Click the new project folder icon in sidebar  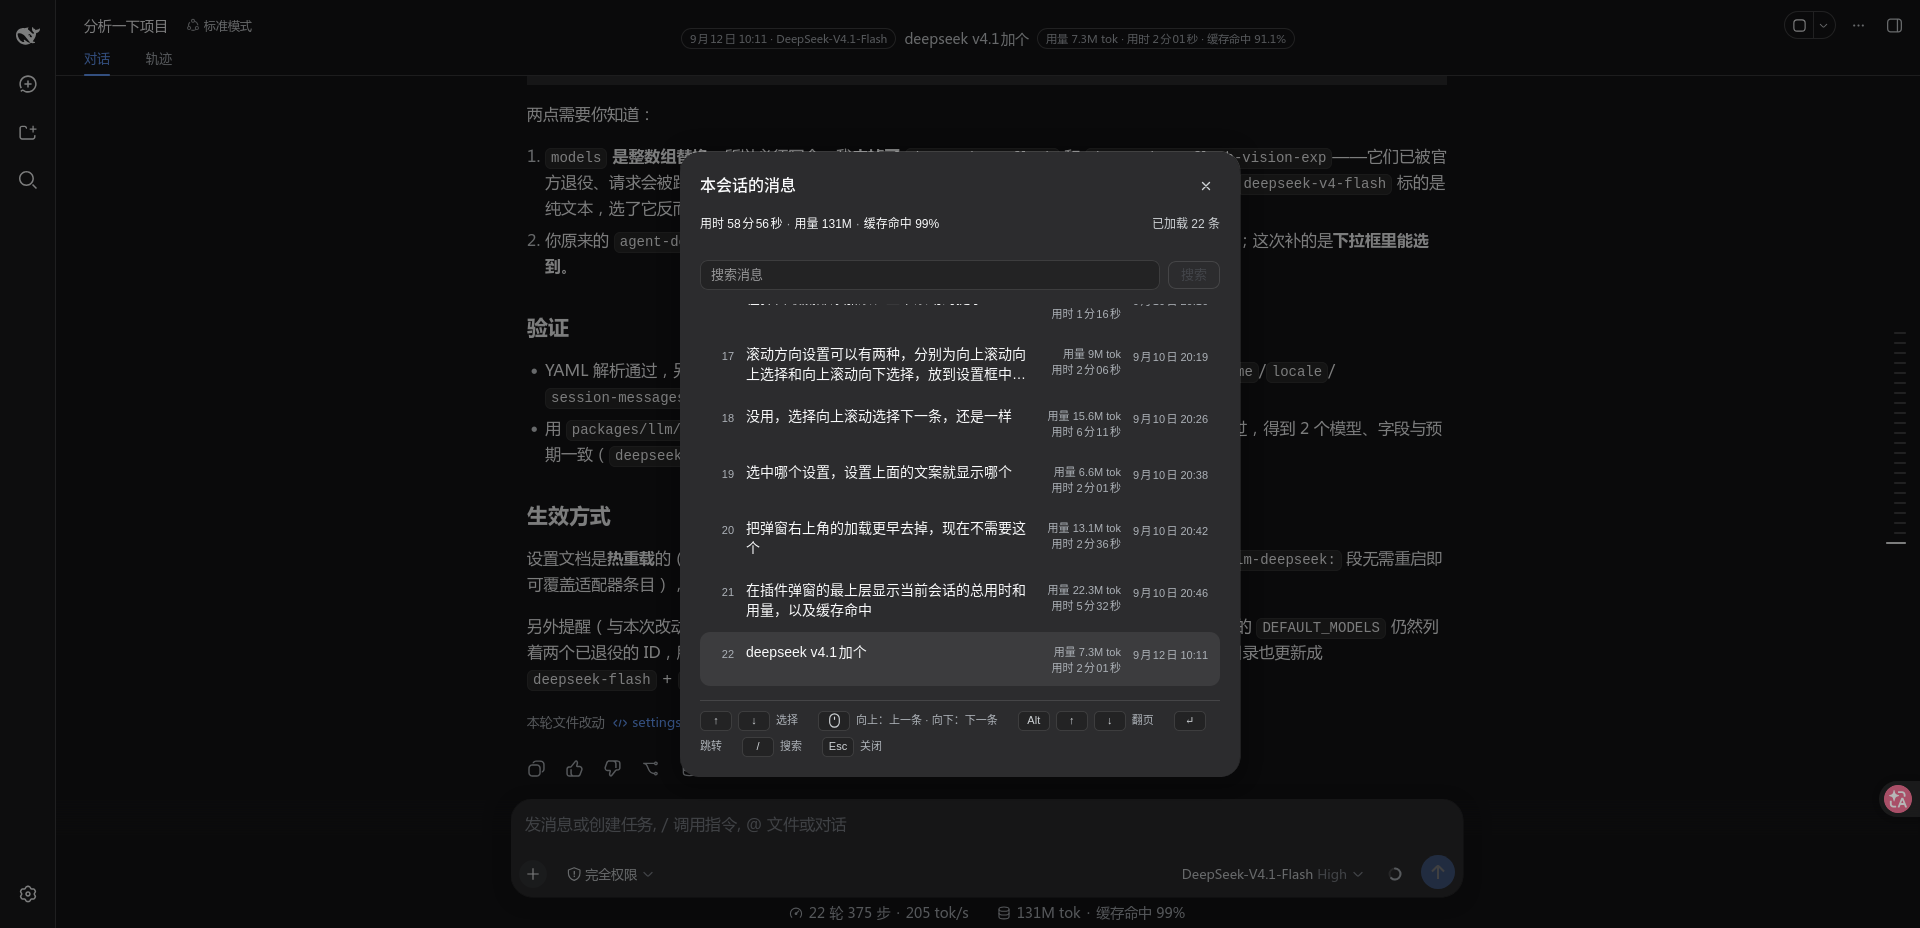(x=28, y=132)
